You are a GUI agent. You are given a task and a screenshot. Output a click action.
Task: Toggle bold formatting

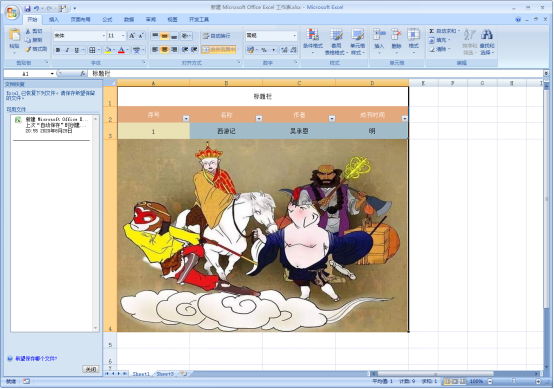(58, 50)
